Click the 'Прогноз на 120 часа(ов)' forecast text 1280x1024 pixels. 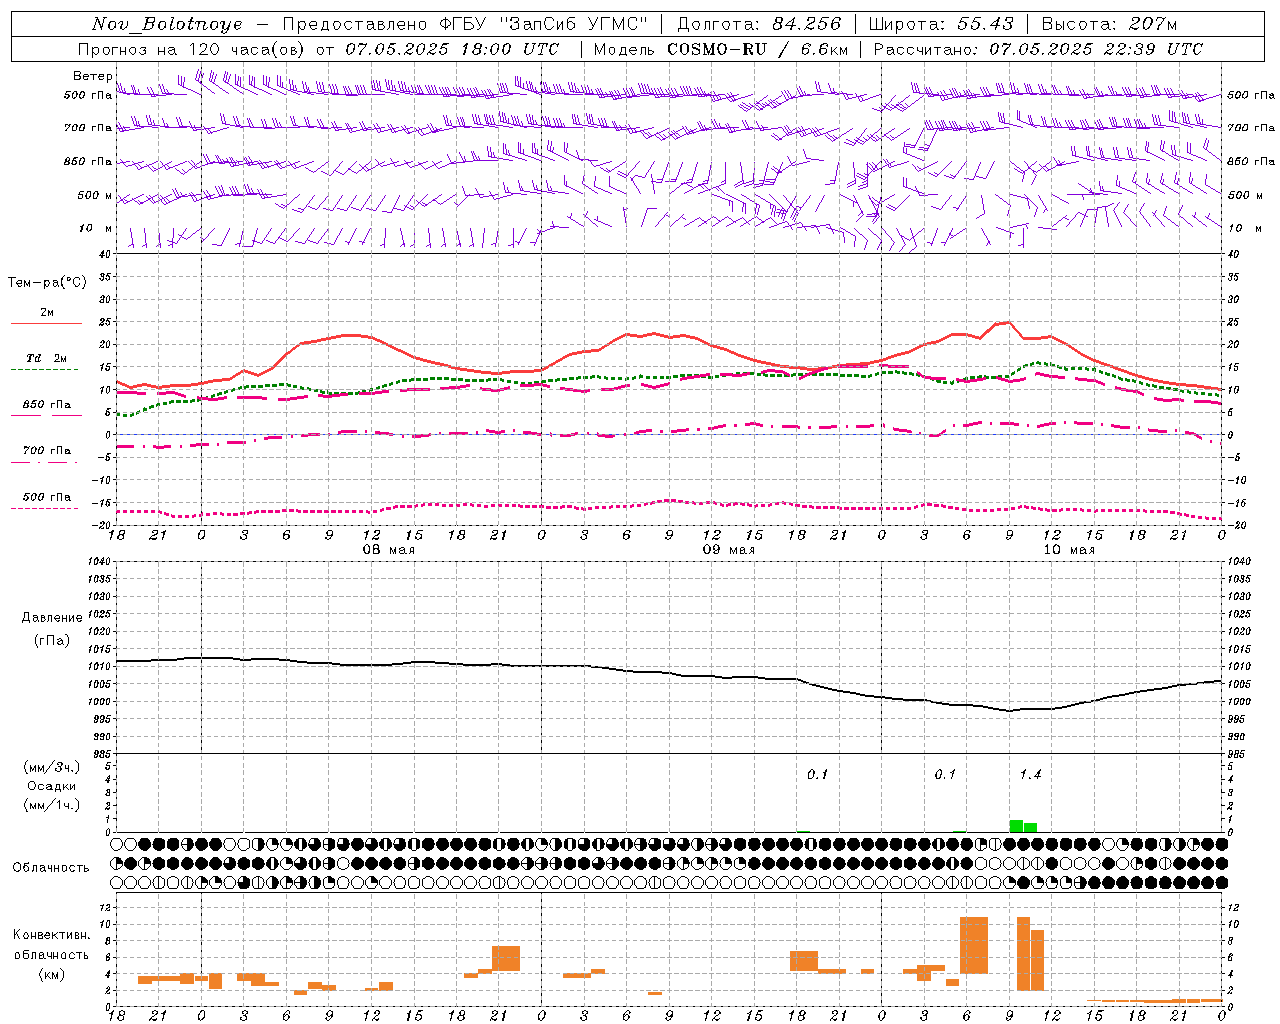193,49
